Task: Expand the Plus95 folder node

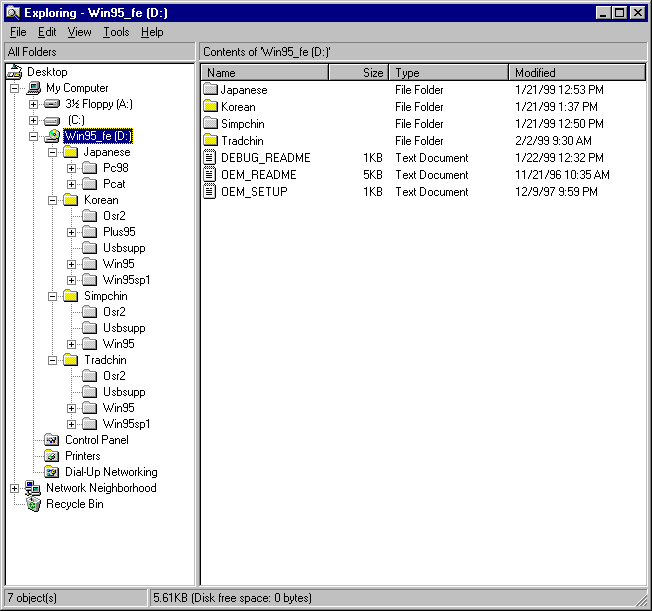Action: click(72, 233)
